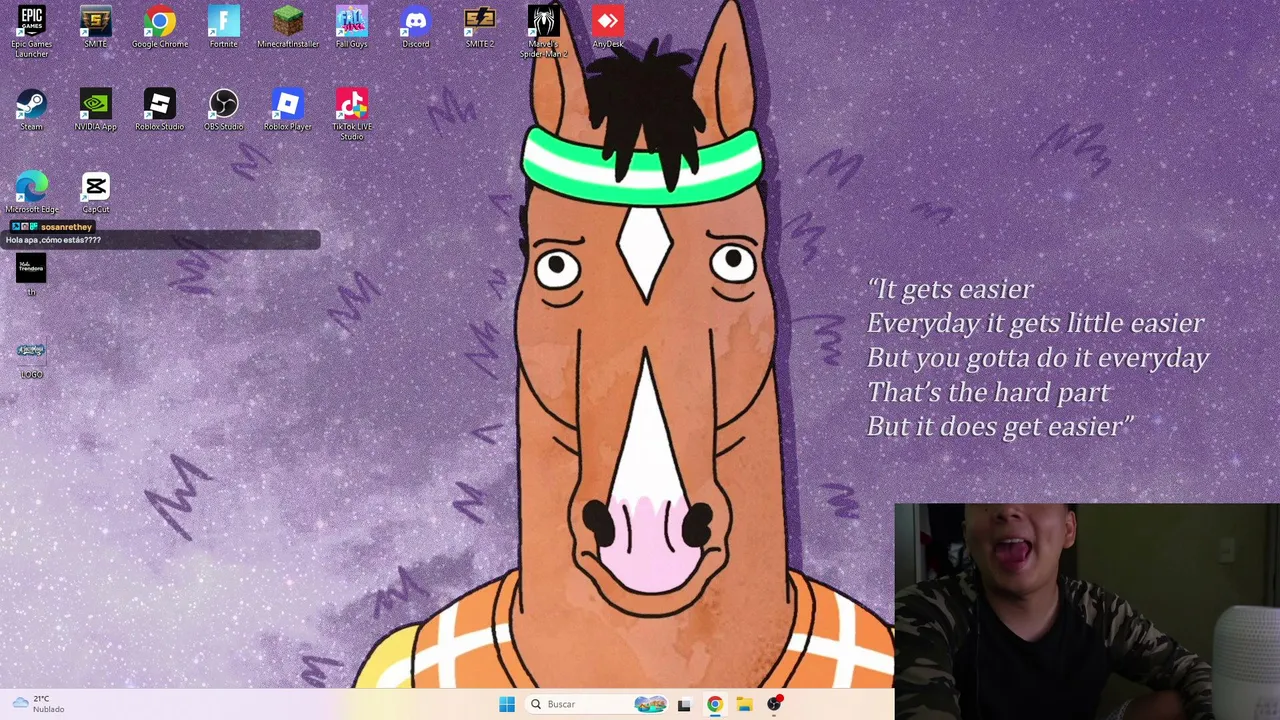Select the 'th' Trendora image file
Image resolution: width=1280 pixels, height=720 pixels.
click(31, 275)
